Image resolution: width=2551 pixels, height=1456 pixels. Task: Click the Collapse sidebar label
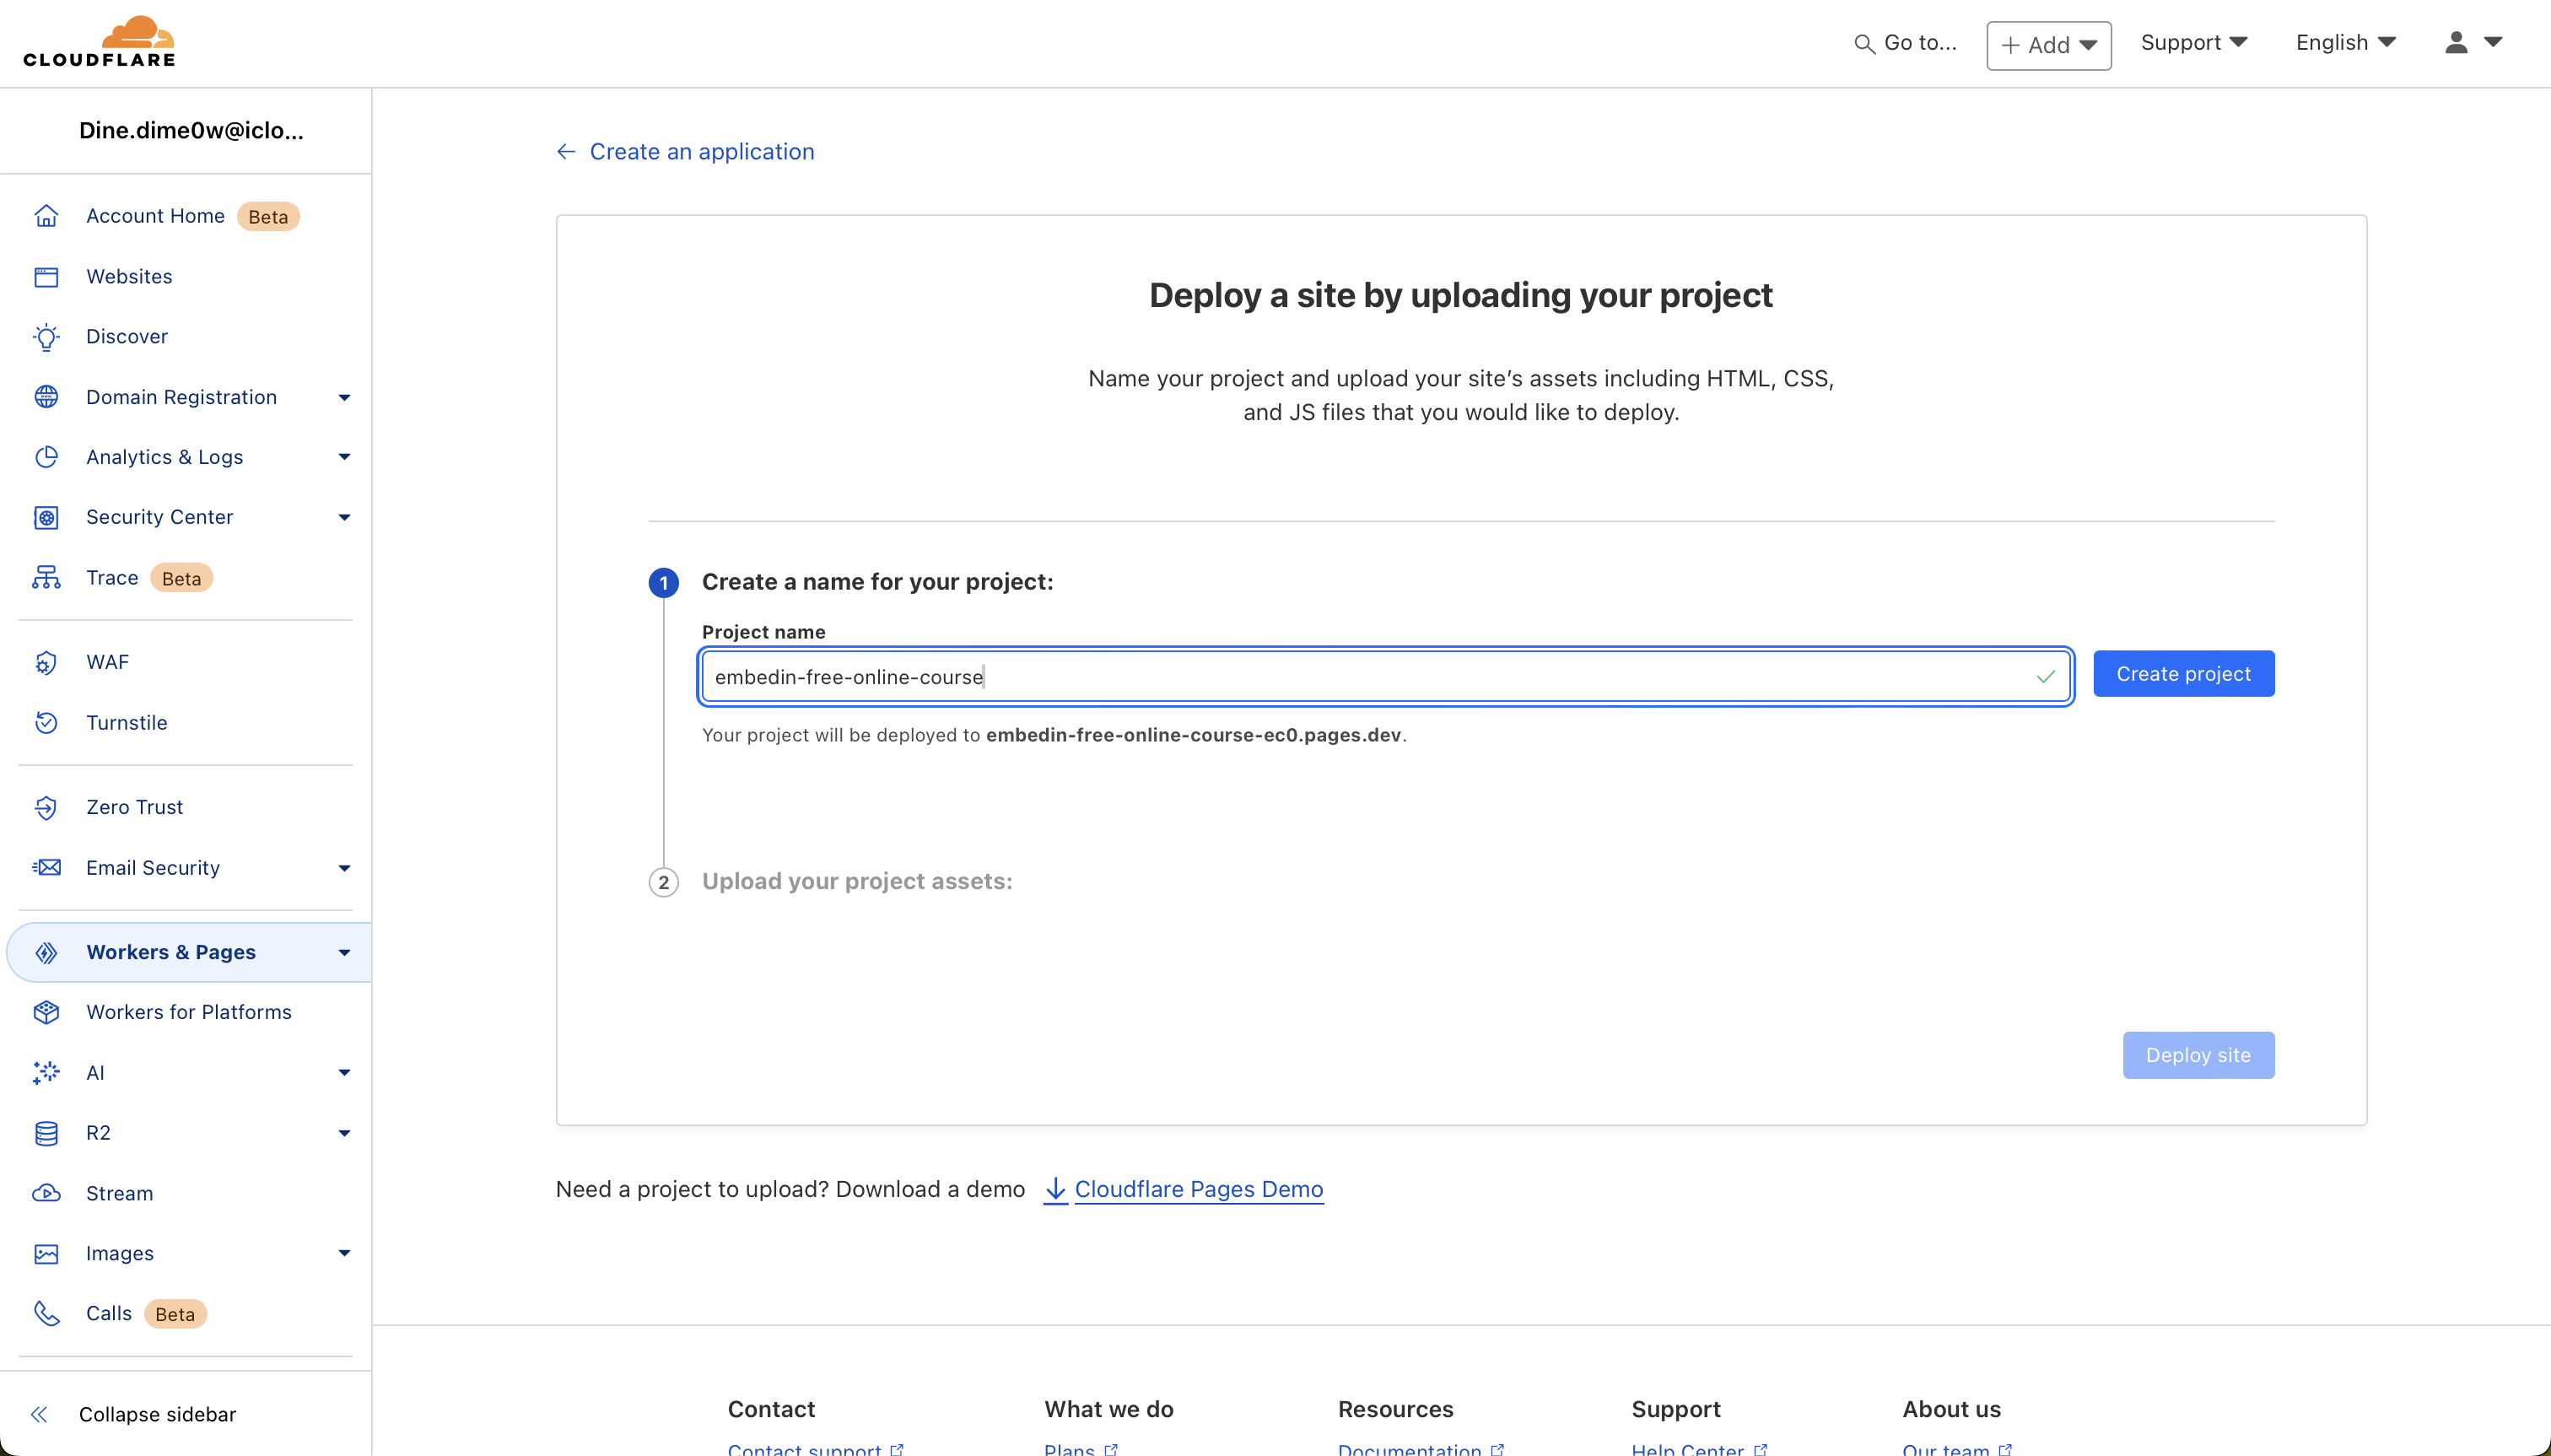[157, 1414]
